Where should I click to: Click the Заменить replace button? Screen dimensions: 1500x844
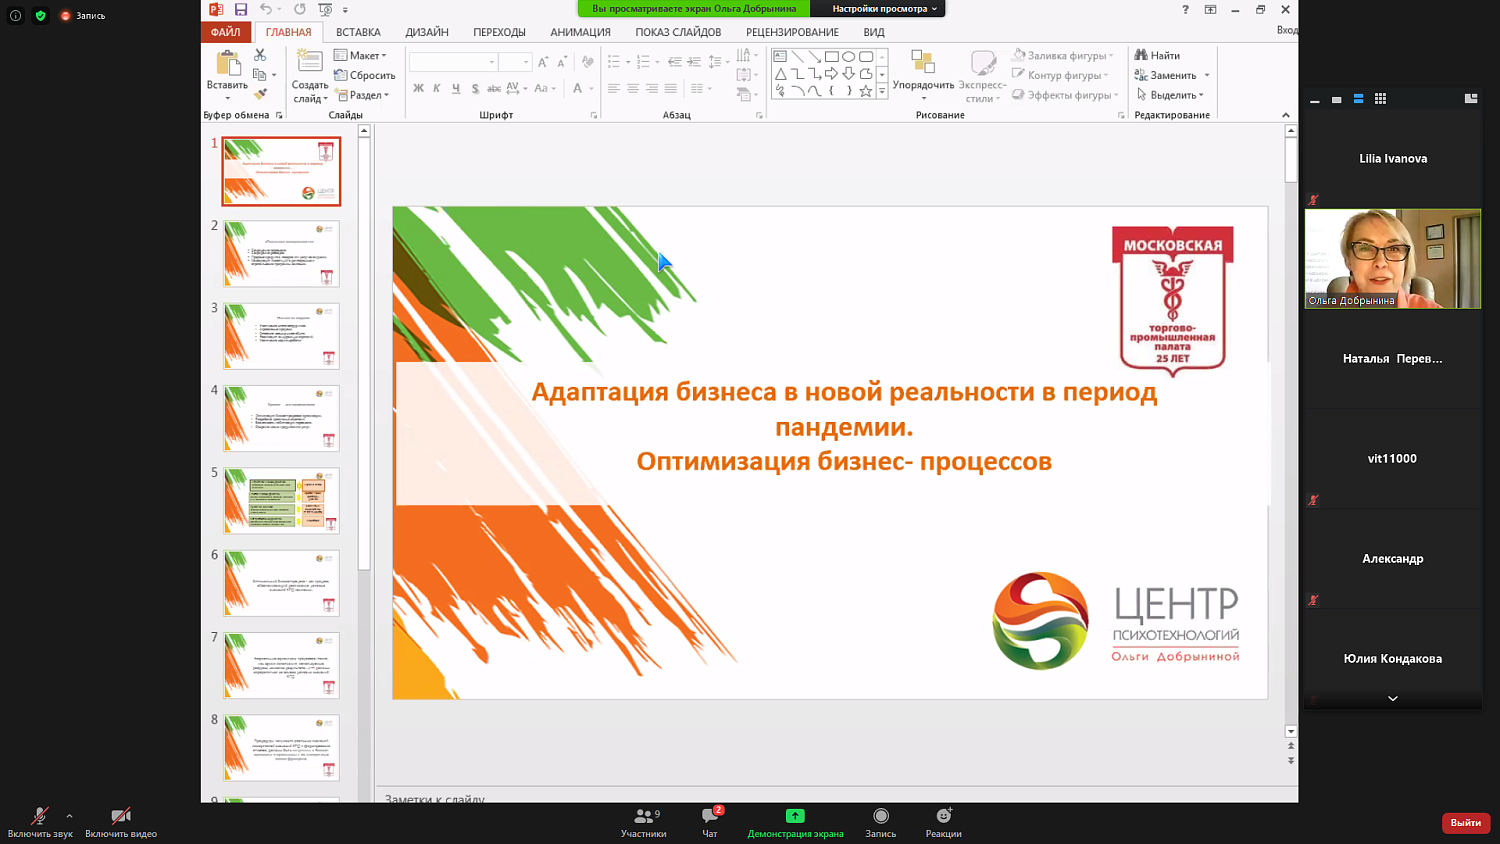(x=1172, y=75)
